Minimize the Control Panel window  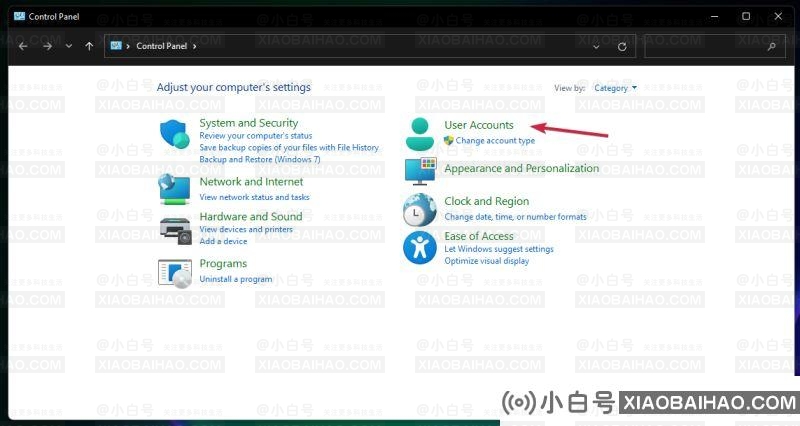[714, 16]
